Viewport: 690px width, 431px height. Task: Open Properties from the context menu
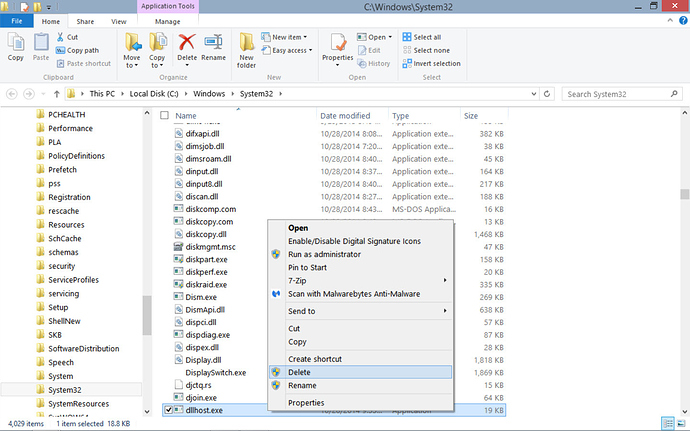click(x=360, y=402)
